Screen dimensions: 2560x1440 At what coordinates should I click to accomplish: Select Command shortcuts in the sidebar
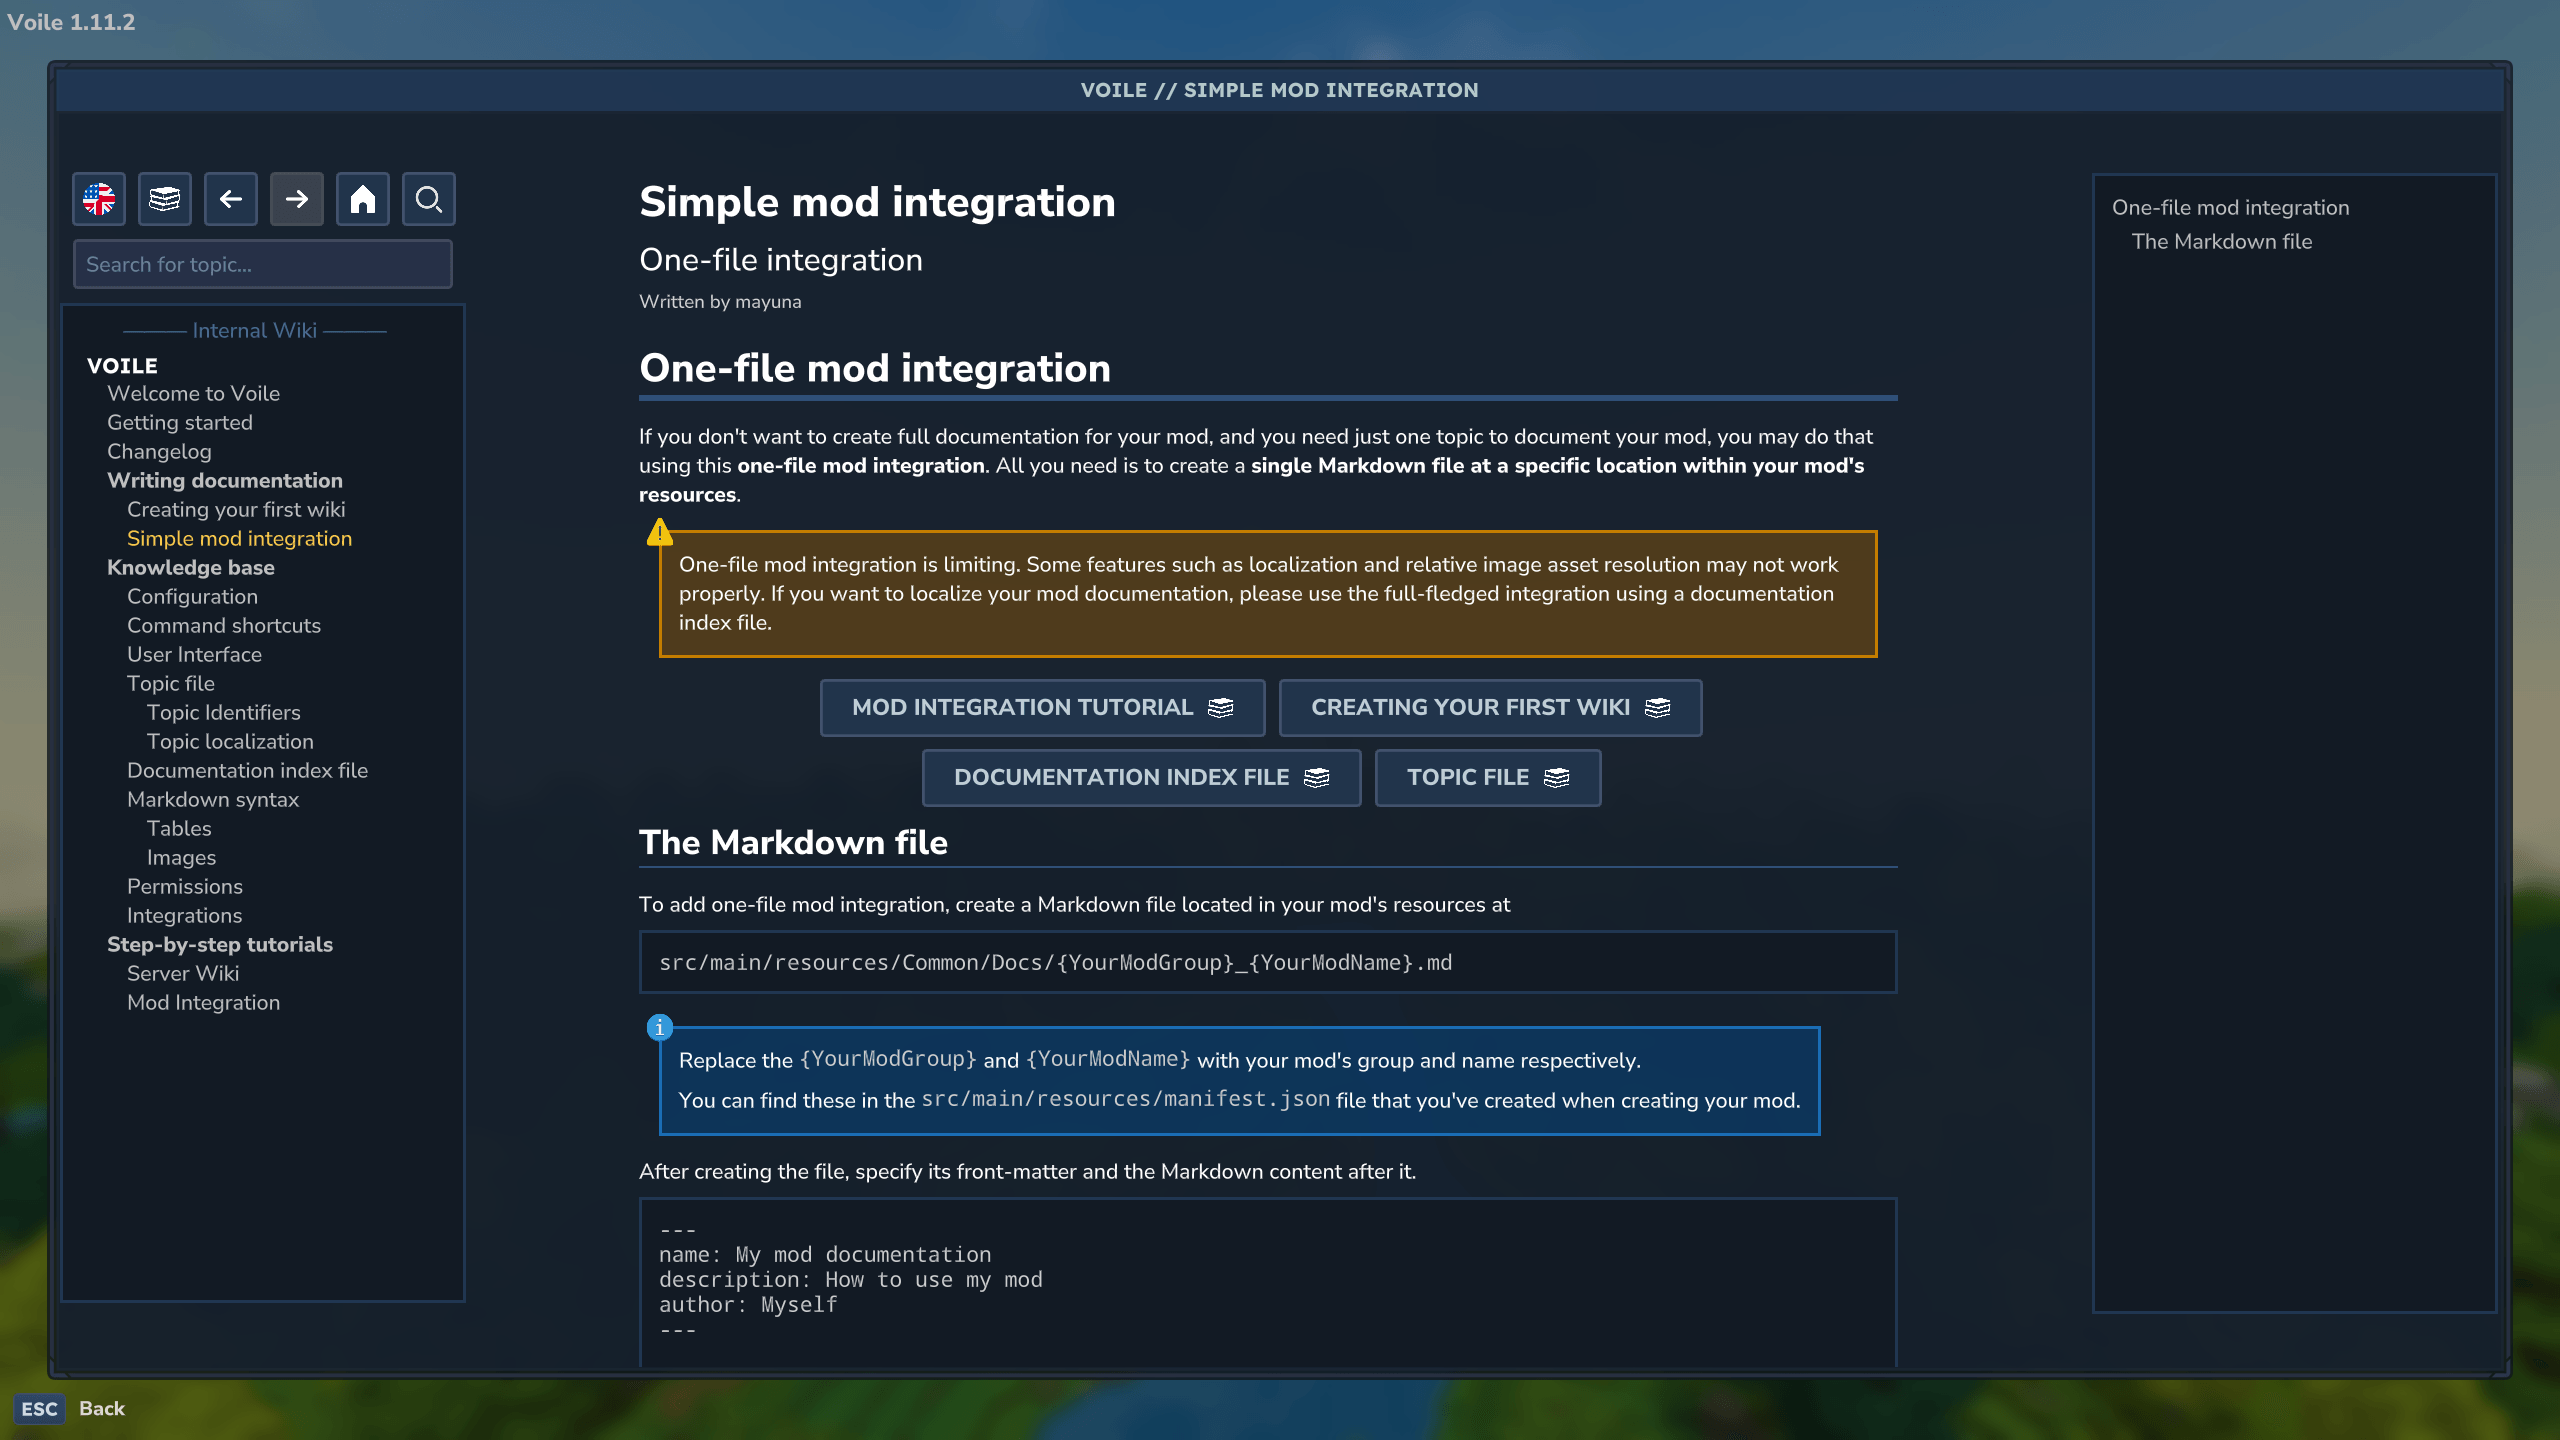coord(224,625)
